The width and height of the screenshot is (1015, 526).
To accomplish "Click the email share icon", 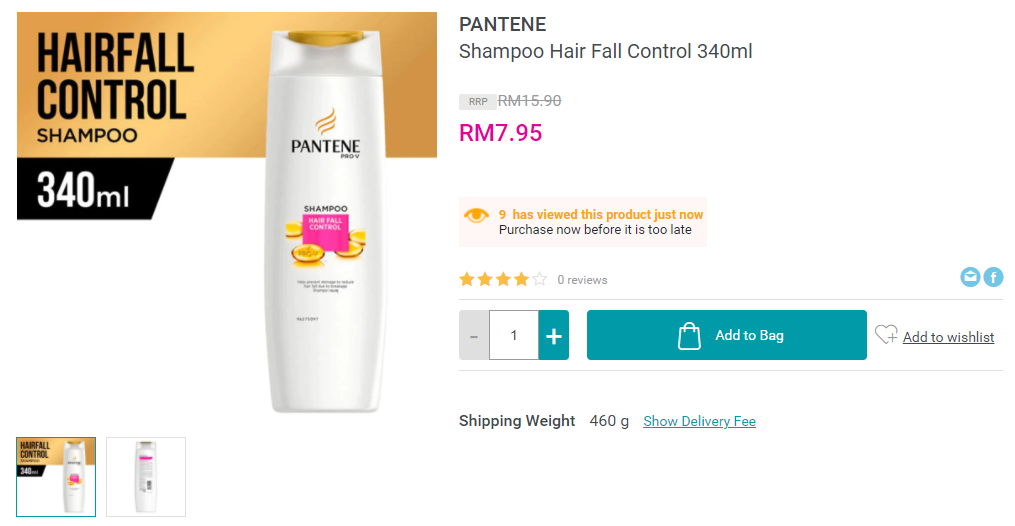I will (x=970, y=277).
